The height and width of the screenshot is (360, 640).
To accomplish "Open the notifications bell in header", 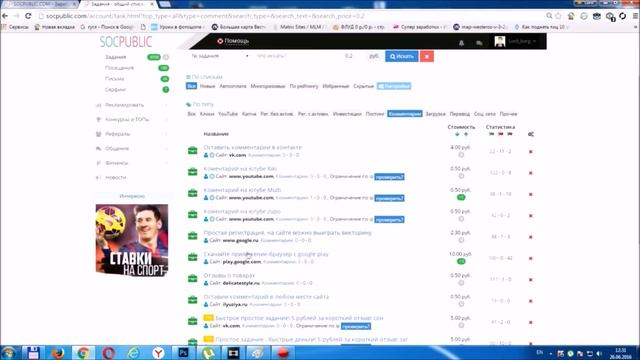I will (461, 42).
